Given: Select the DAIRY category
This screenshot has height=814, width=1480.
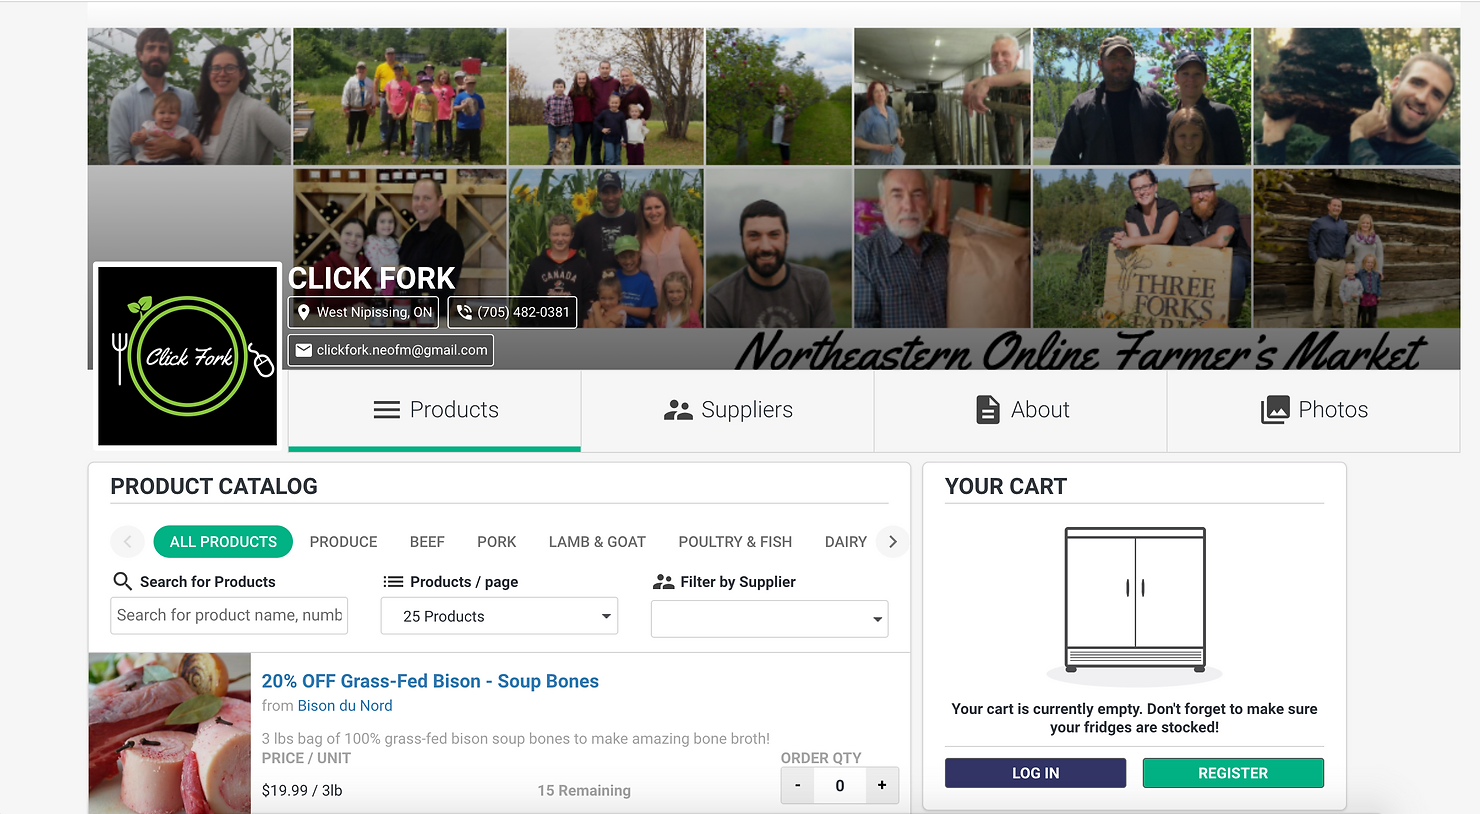Looking at the screenshot, I should pyautogui.click(x=845, y=541).
